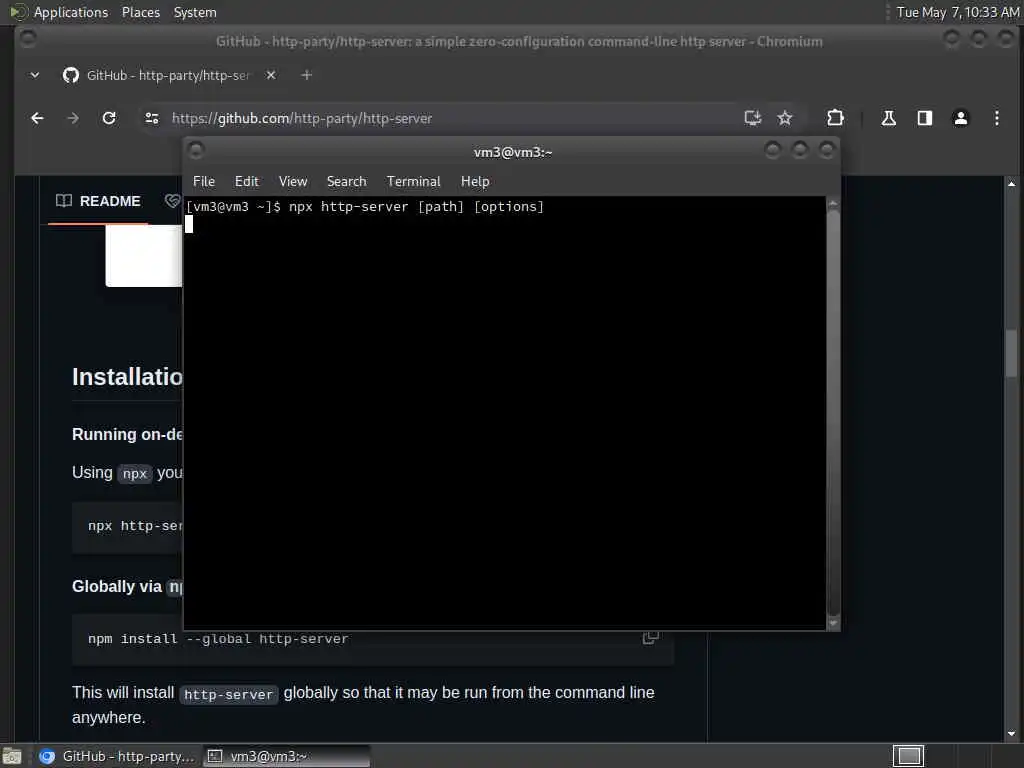
Task: Click the show desktop icon in taskbar
Action: [12, 756]
